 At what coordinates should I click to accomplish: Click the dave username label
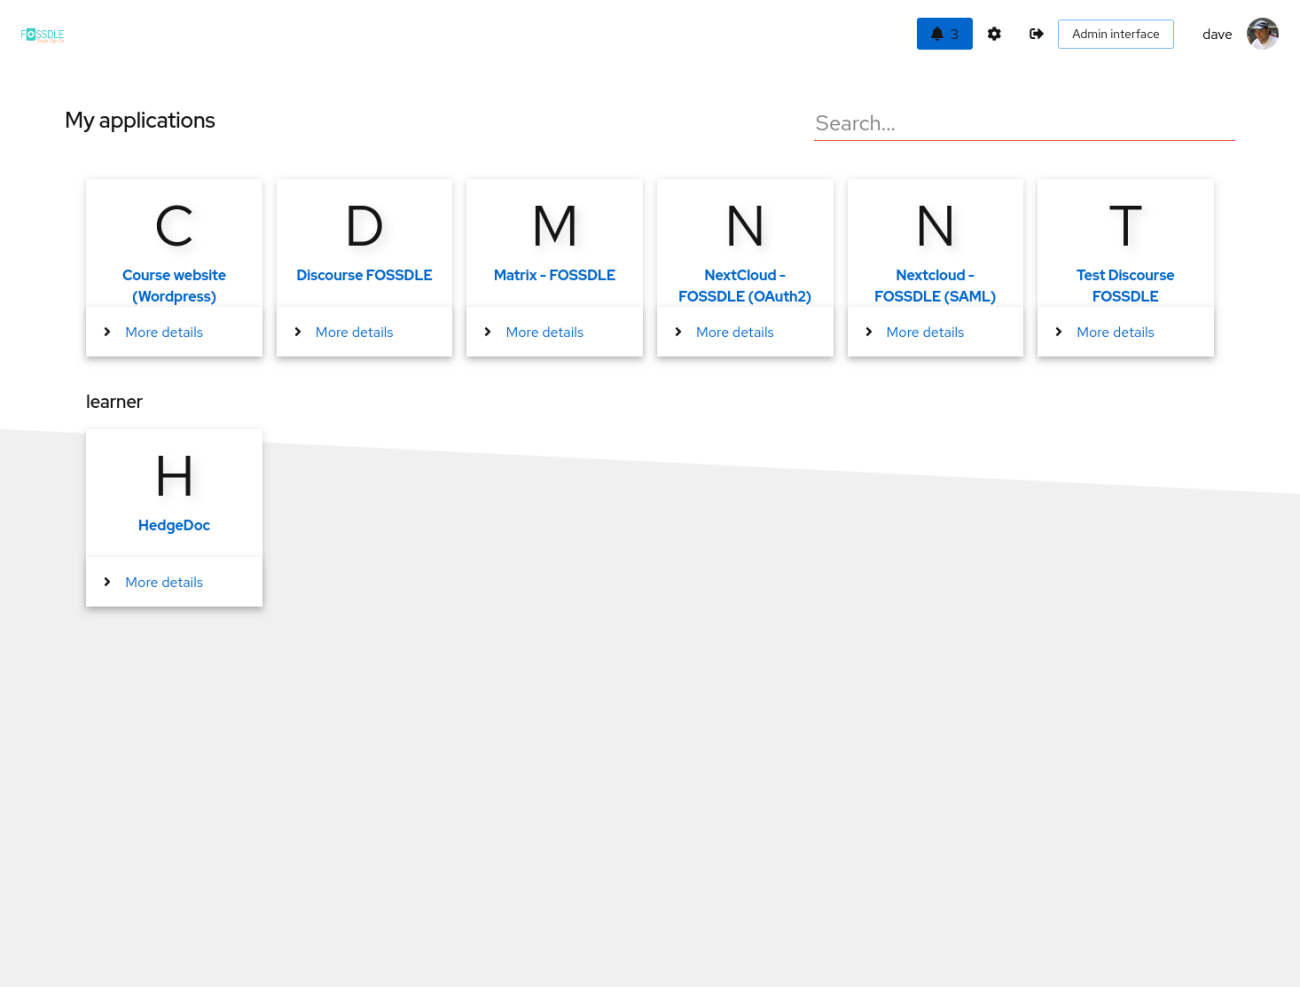point(1217,34)
